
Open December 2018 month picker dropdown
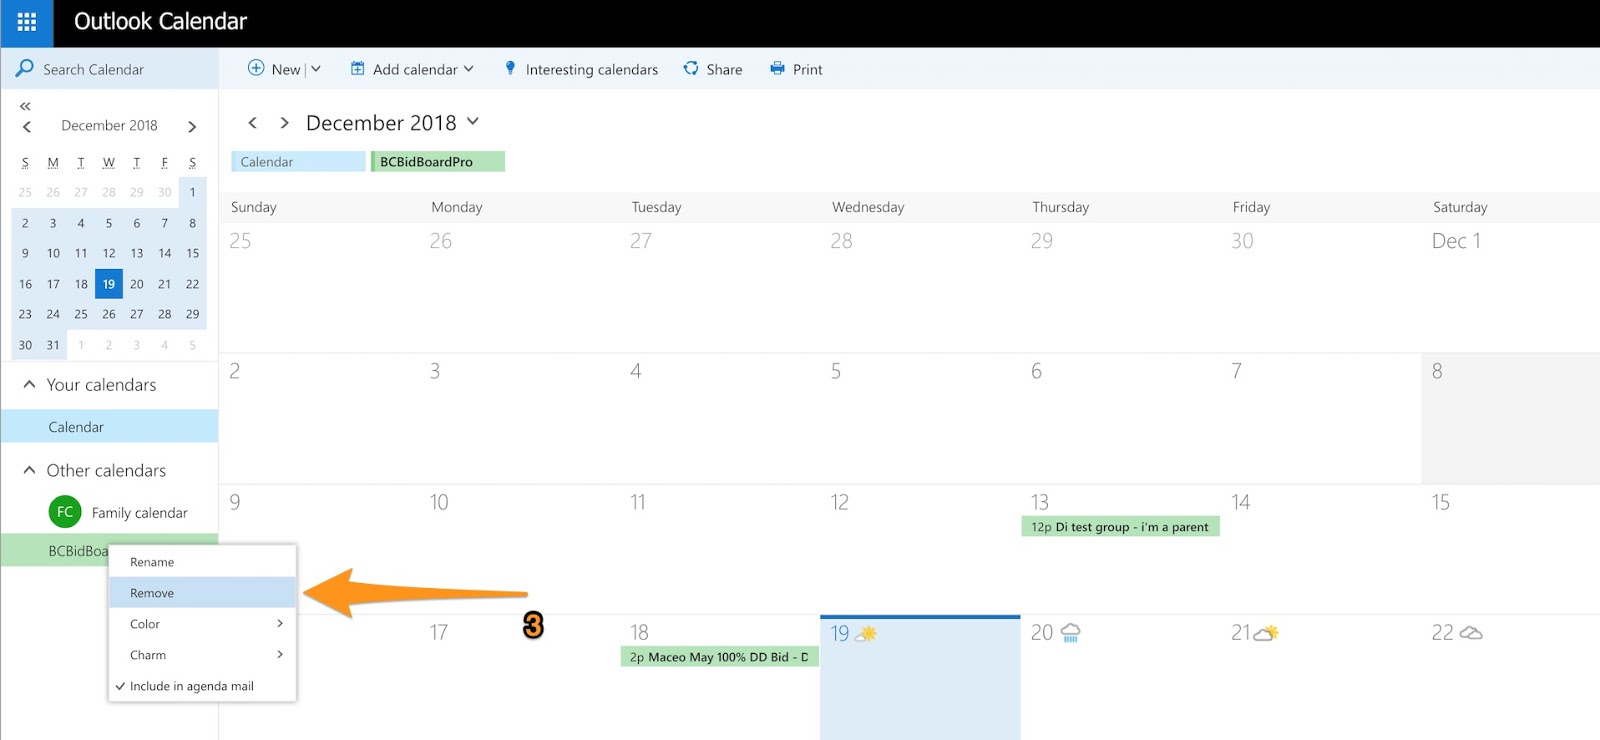473,121
